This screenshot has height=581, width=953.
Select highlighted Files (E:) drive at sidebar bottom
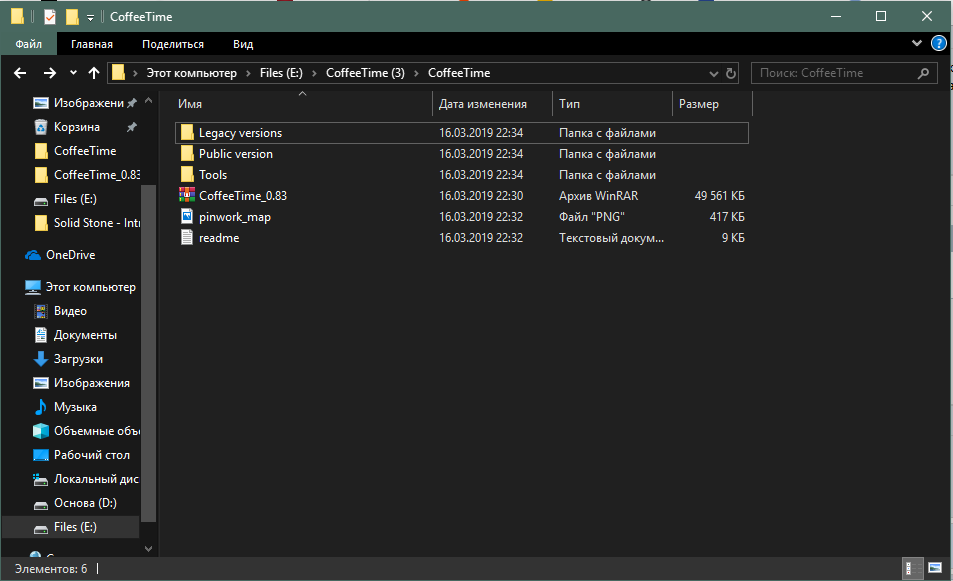71,527
